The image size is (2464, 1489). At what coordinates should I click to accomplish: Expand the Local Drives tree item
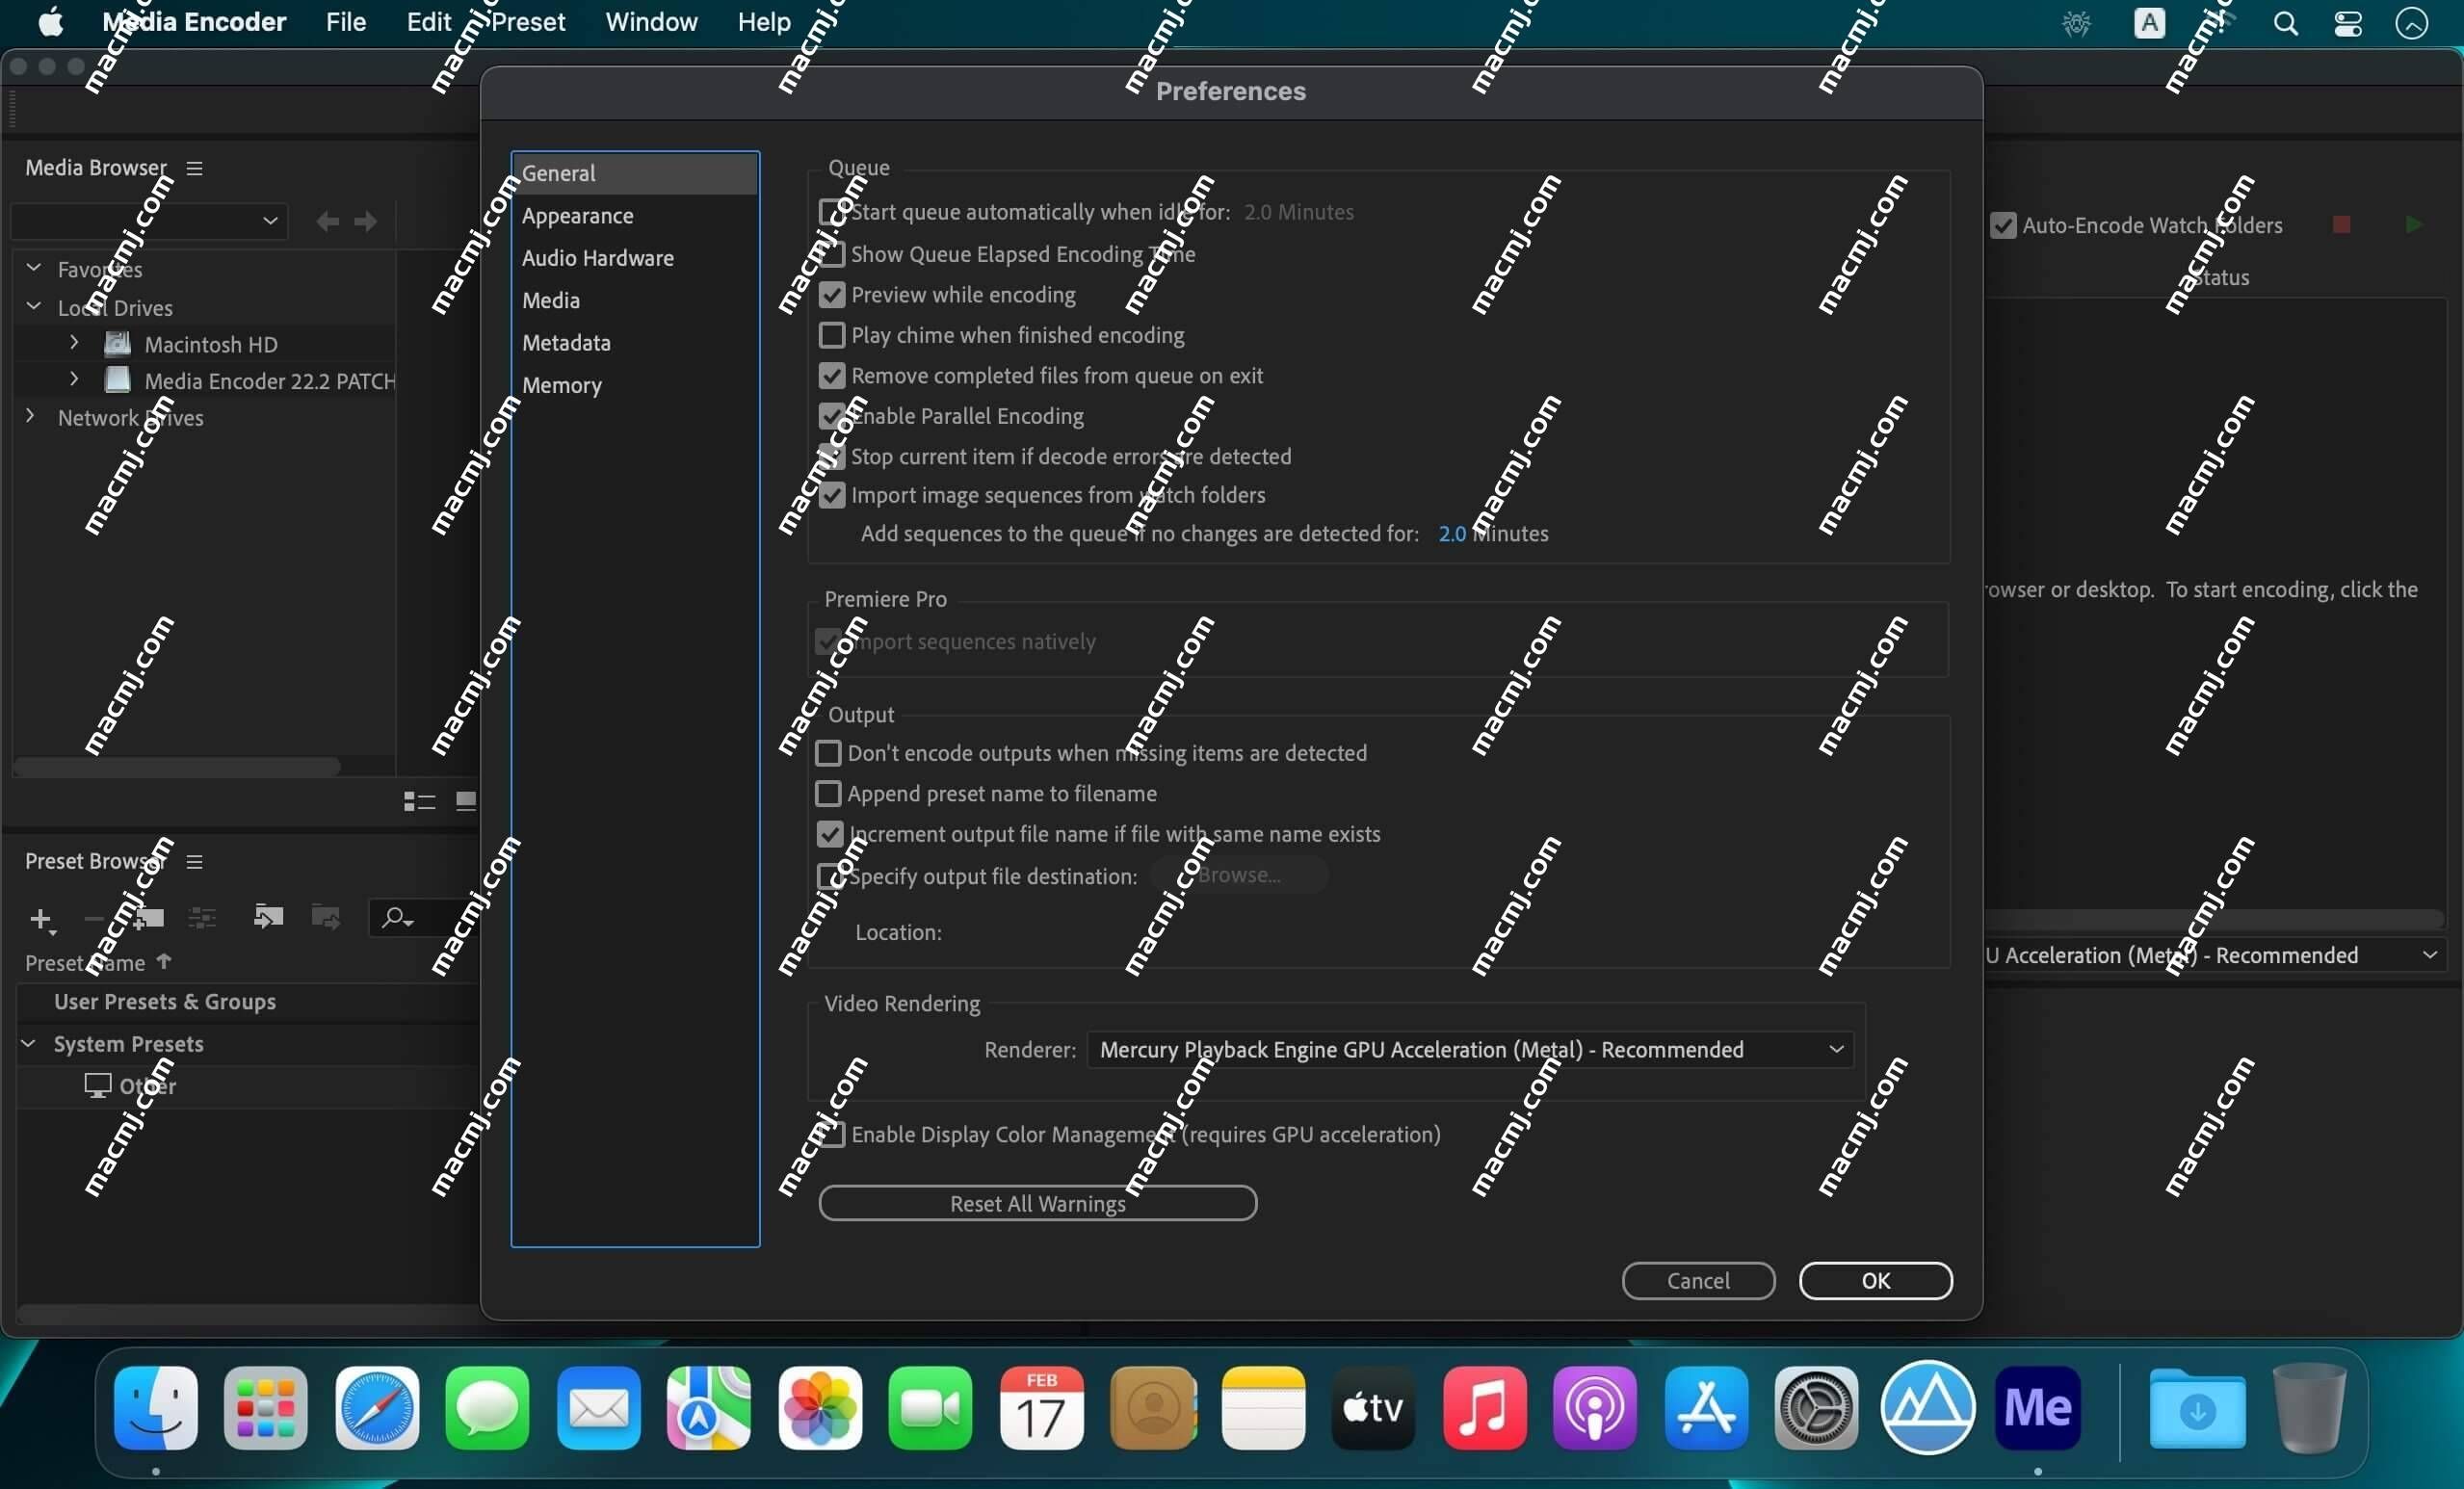click(36, 306)
